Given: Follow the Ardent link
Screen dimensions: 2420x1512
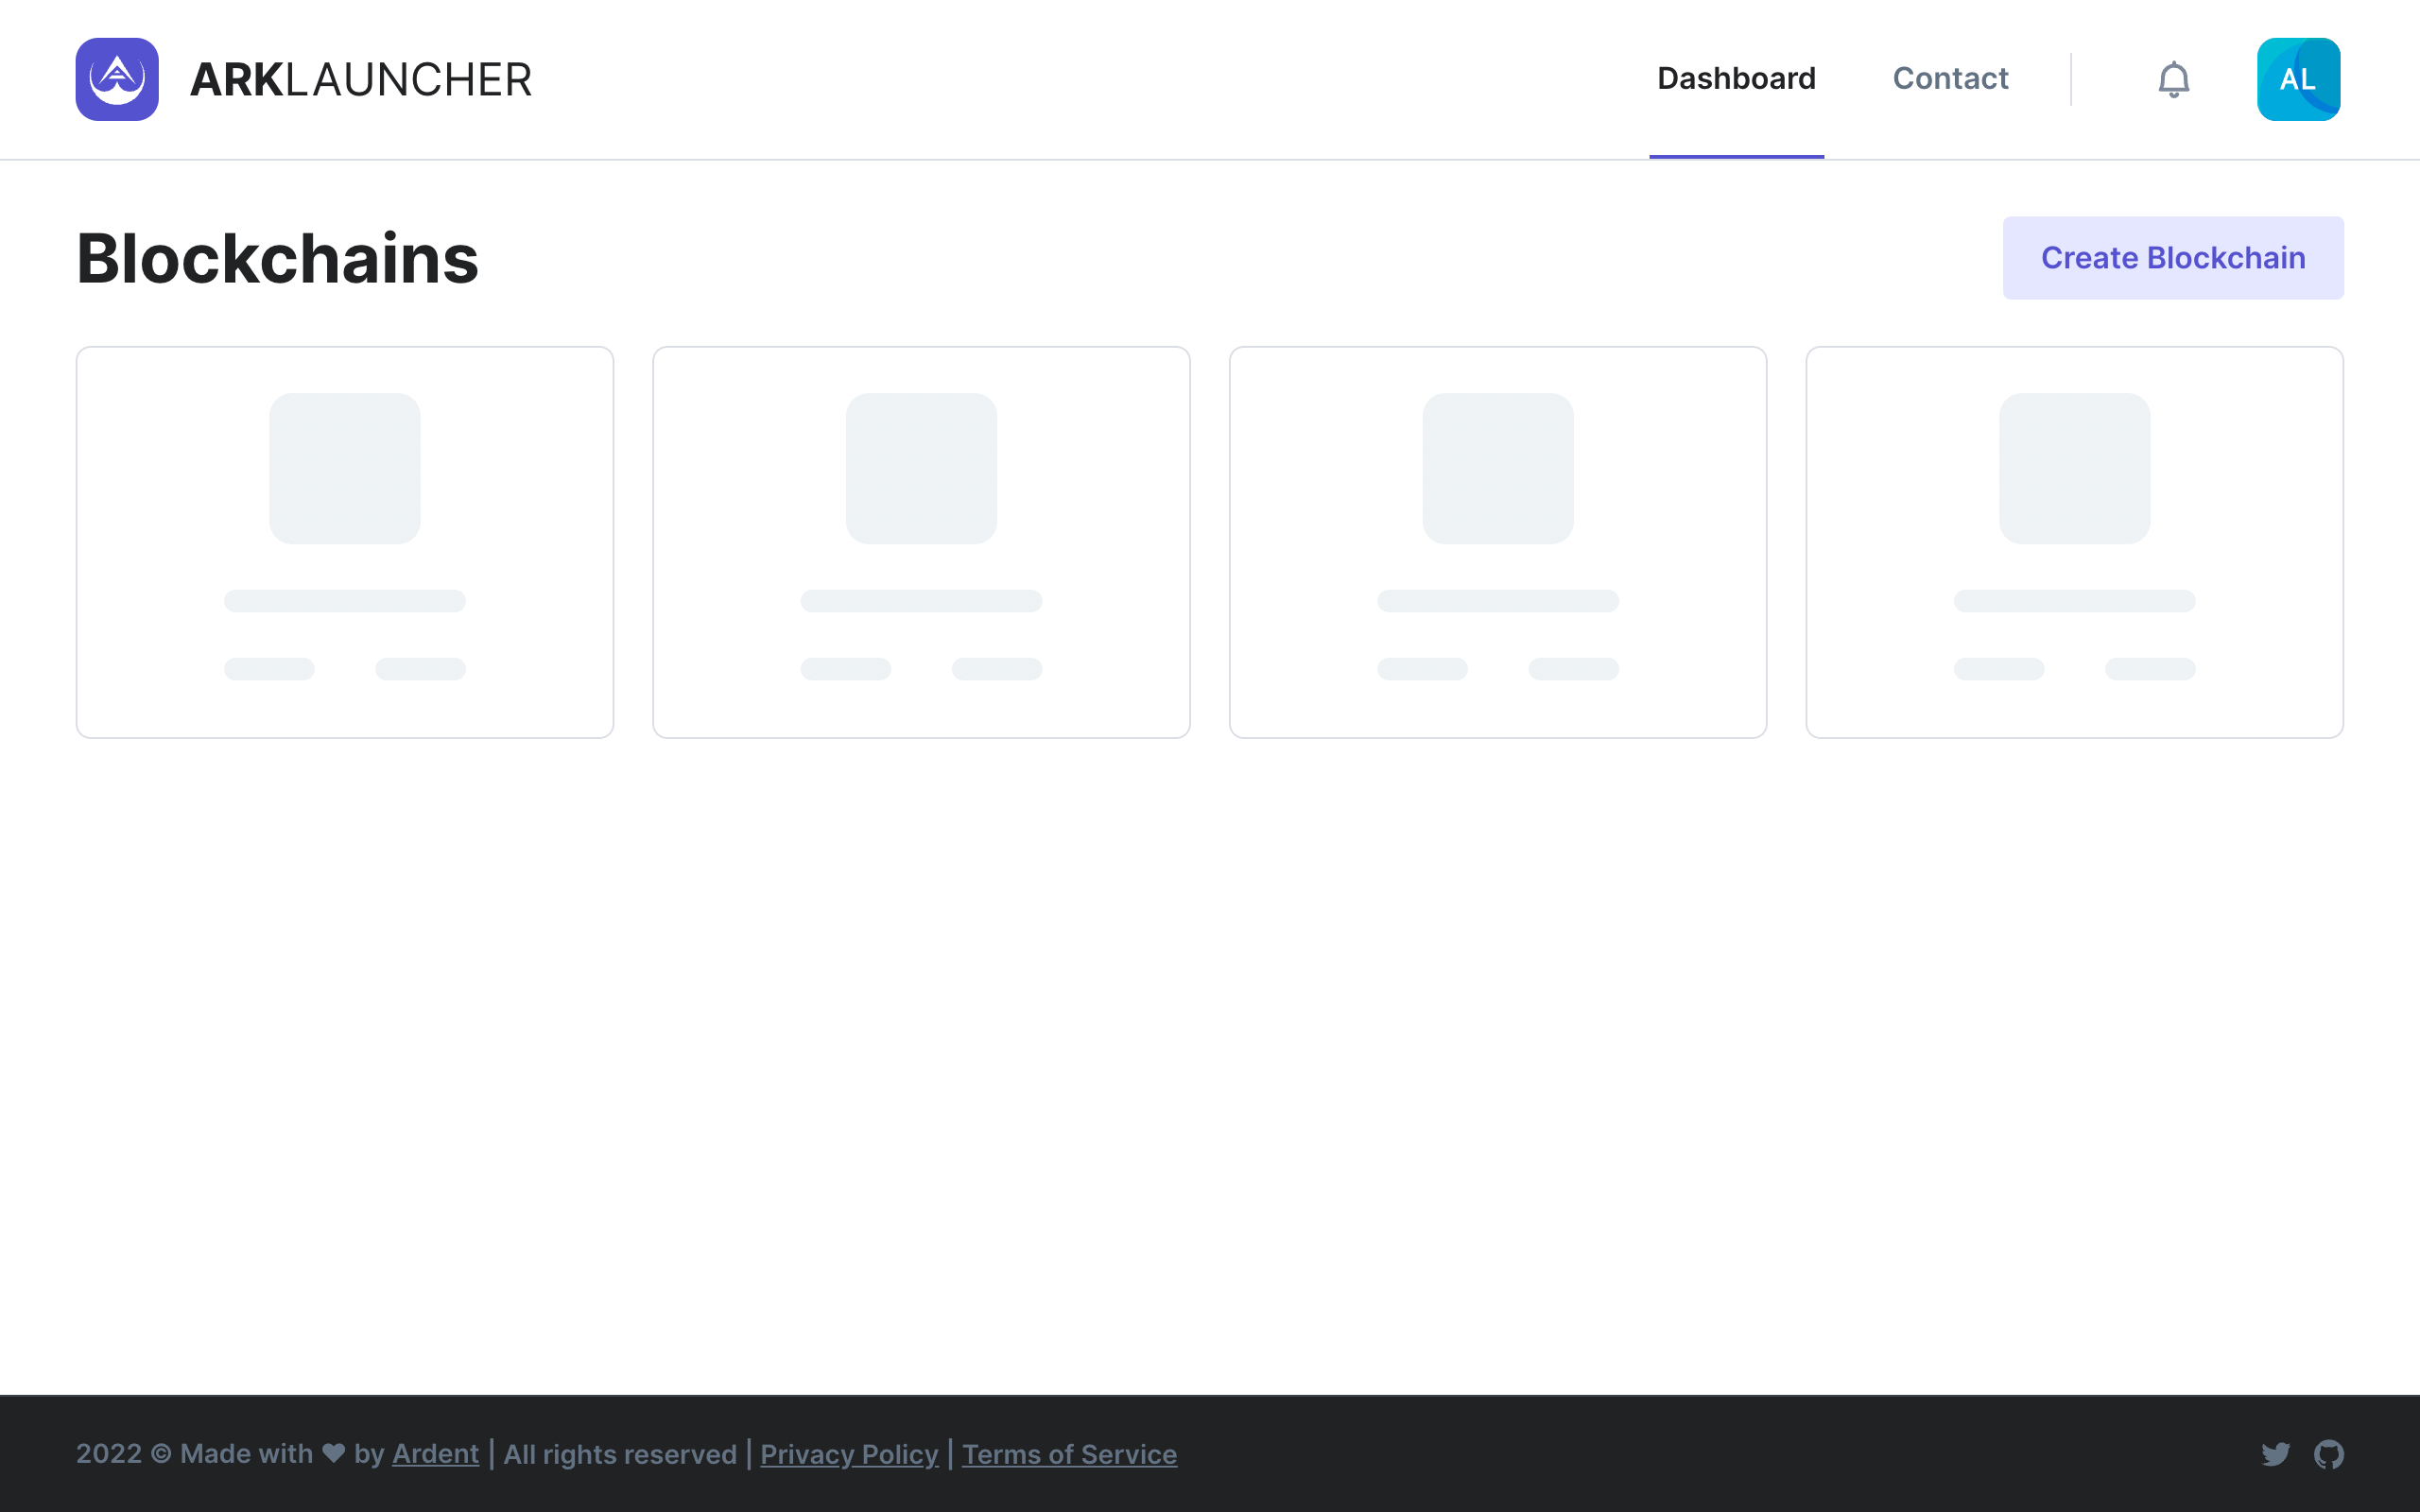Looking at the screenshot, I should click(435, 1454).
